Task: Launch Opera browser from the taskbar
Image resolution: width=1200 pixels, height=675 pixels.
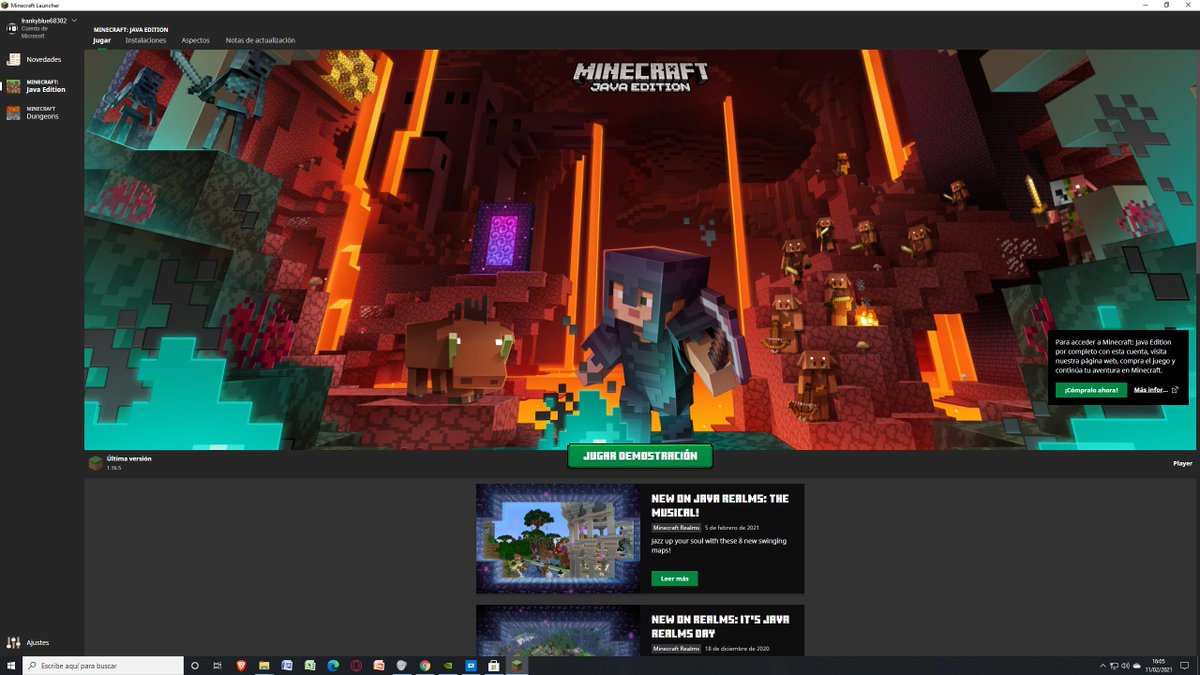Action: pyautogui.click(x=356, y=665)
